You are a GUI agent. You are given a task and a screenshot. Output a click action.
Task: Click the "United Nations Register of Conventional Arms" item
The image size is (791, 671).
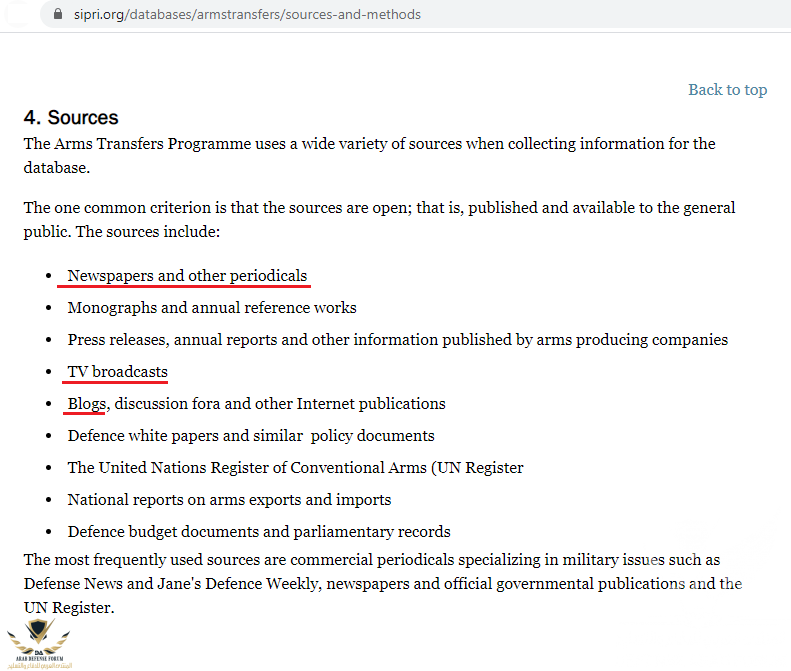[295, 468]
